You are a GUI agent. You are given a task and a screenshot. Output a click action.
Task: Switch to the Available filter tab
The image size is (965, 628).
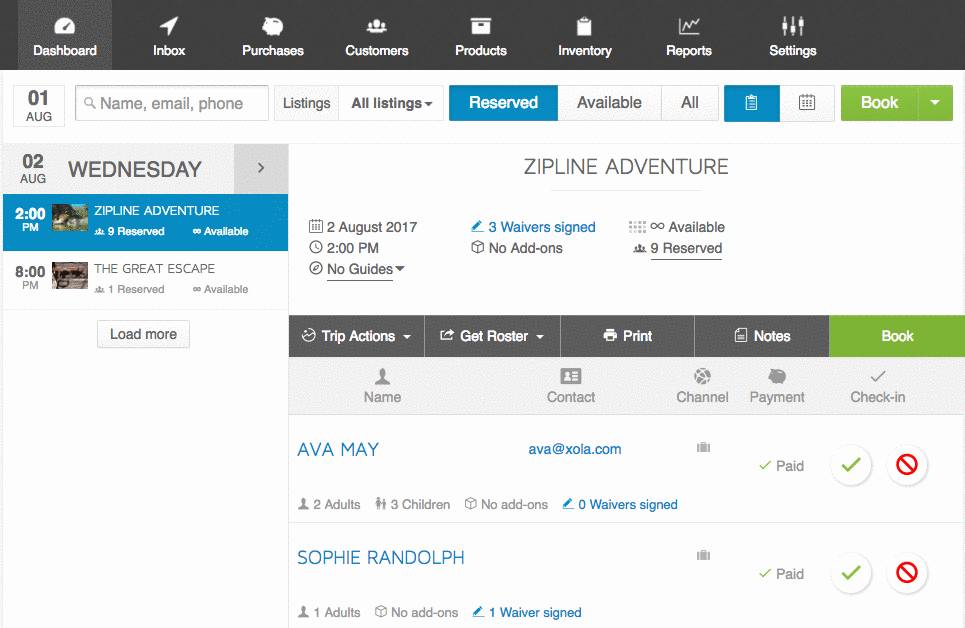click(609, 103)
